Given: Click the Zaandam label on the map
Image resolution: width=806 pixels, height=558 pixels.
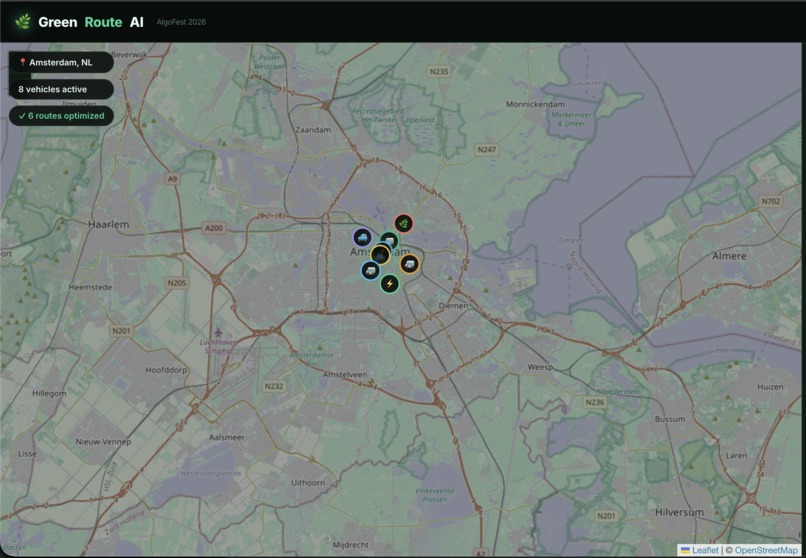Looking at the screenshot, I should [x=313, y=130].
